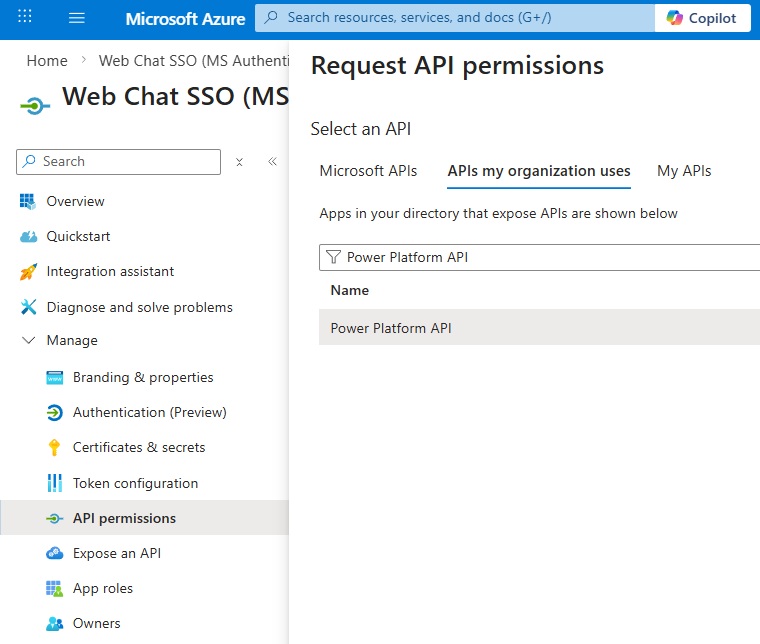
Task: Click the Overview sidebar icon
Action: 28,201
